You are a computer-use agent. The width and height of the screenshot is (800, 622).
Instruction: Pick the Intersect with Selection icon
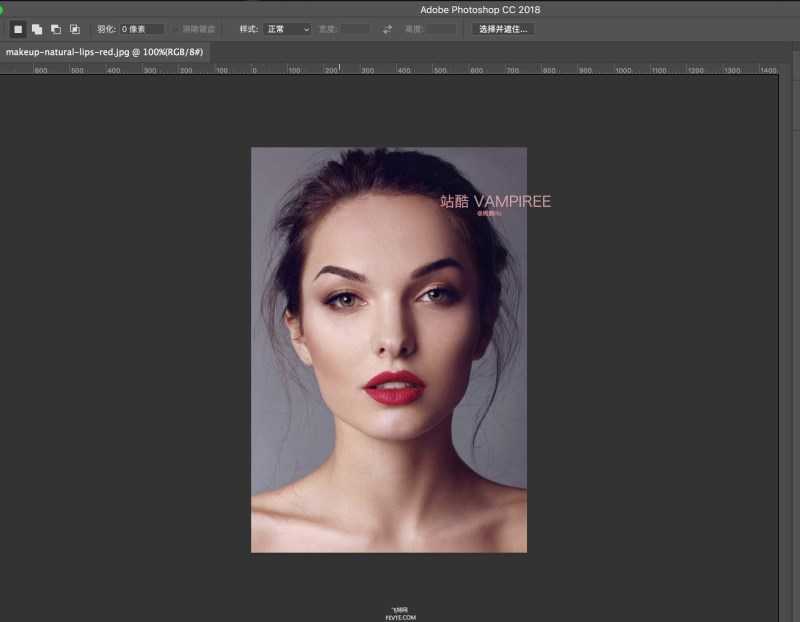point(74,29)
